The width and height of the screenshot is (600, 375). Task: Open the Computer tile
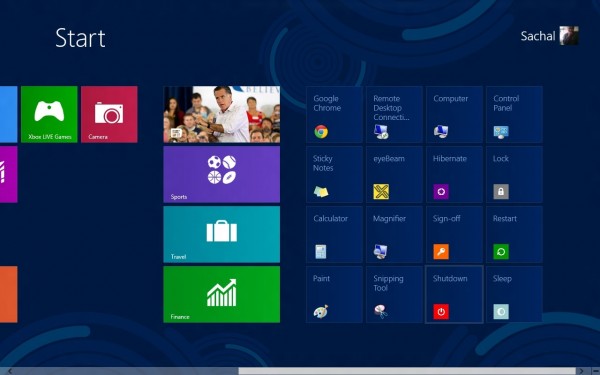[454, 114]
